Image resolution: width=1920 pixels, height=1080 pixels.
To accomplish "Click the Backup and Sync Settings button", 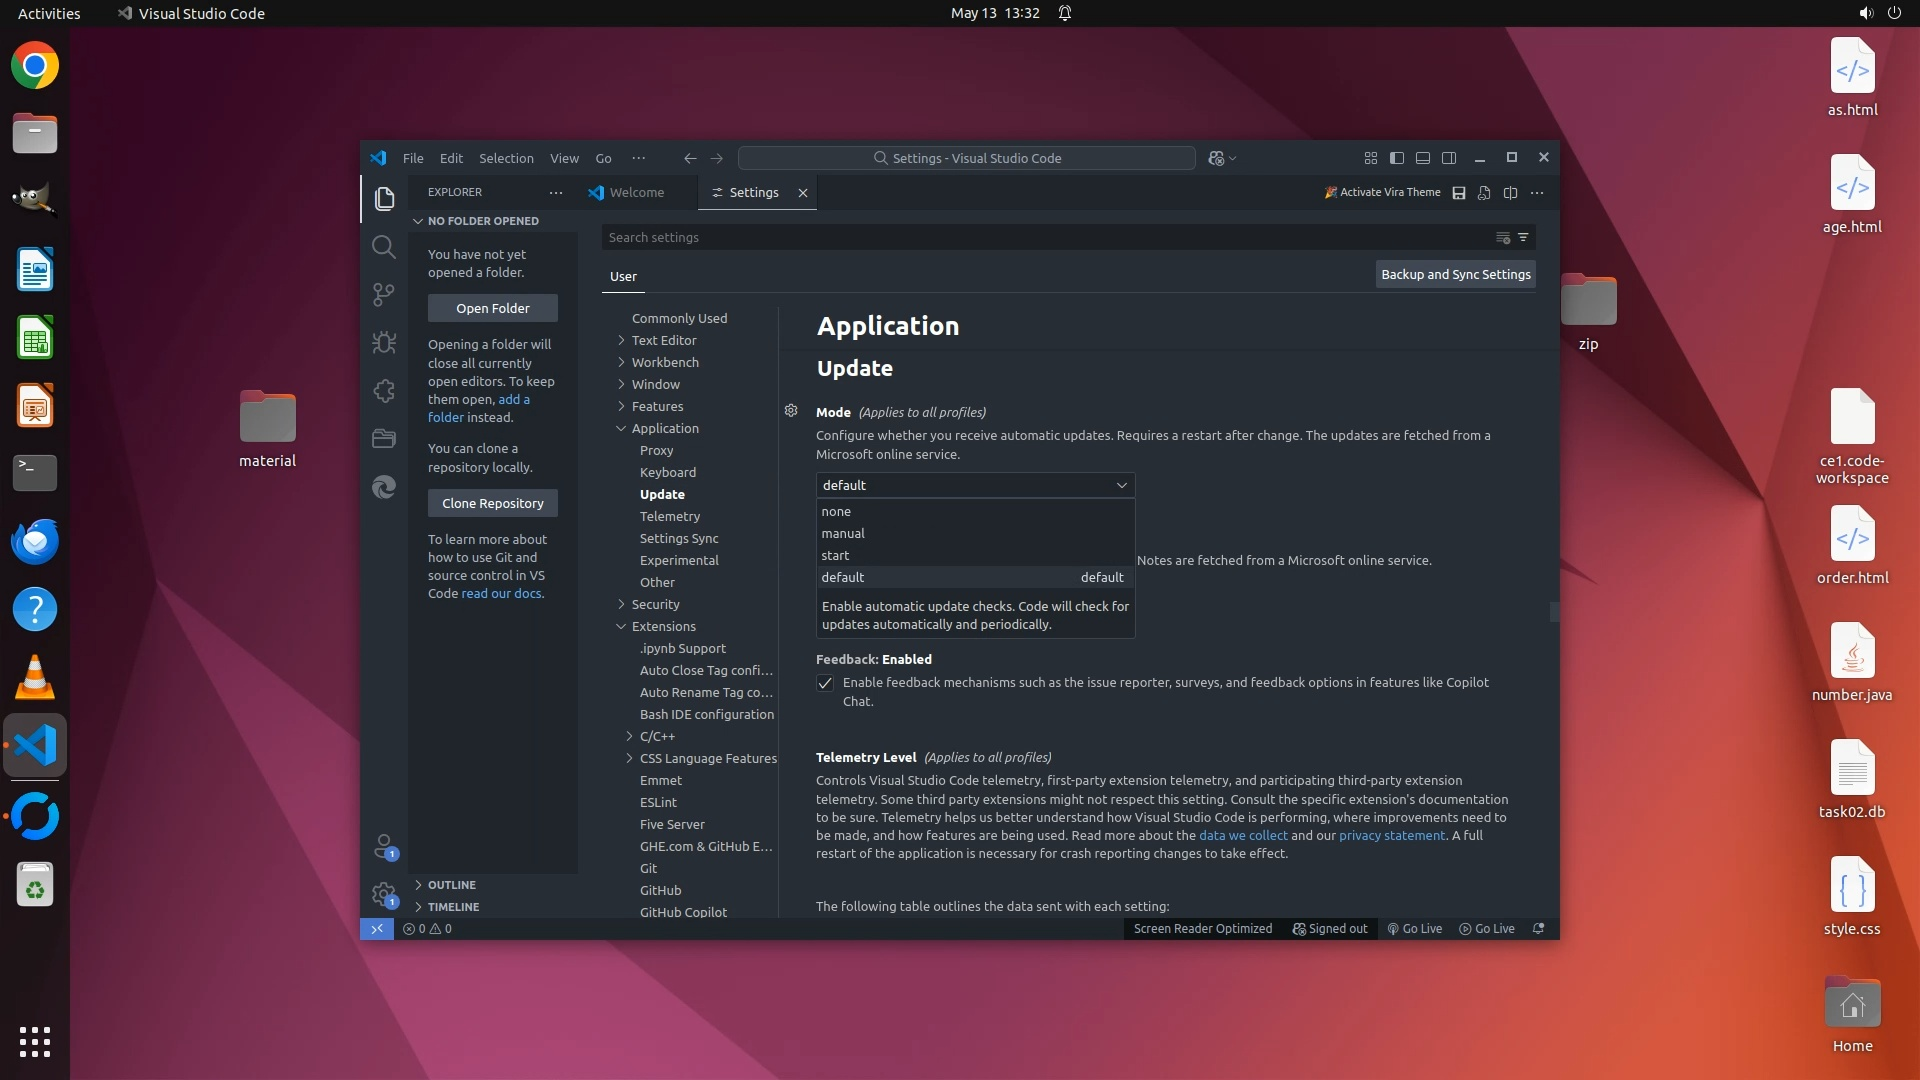I will tap(1455, 275).
